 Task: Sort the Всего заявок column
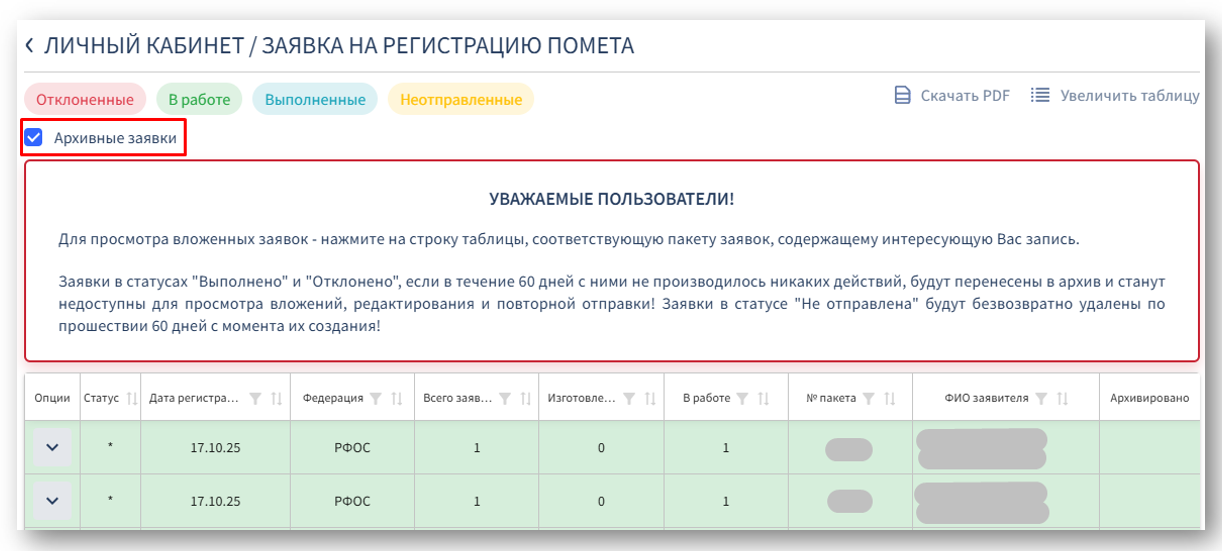[x=525, y=398]
